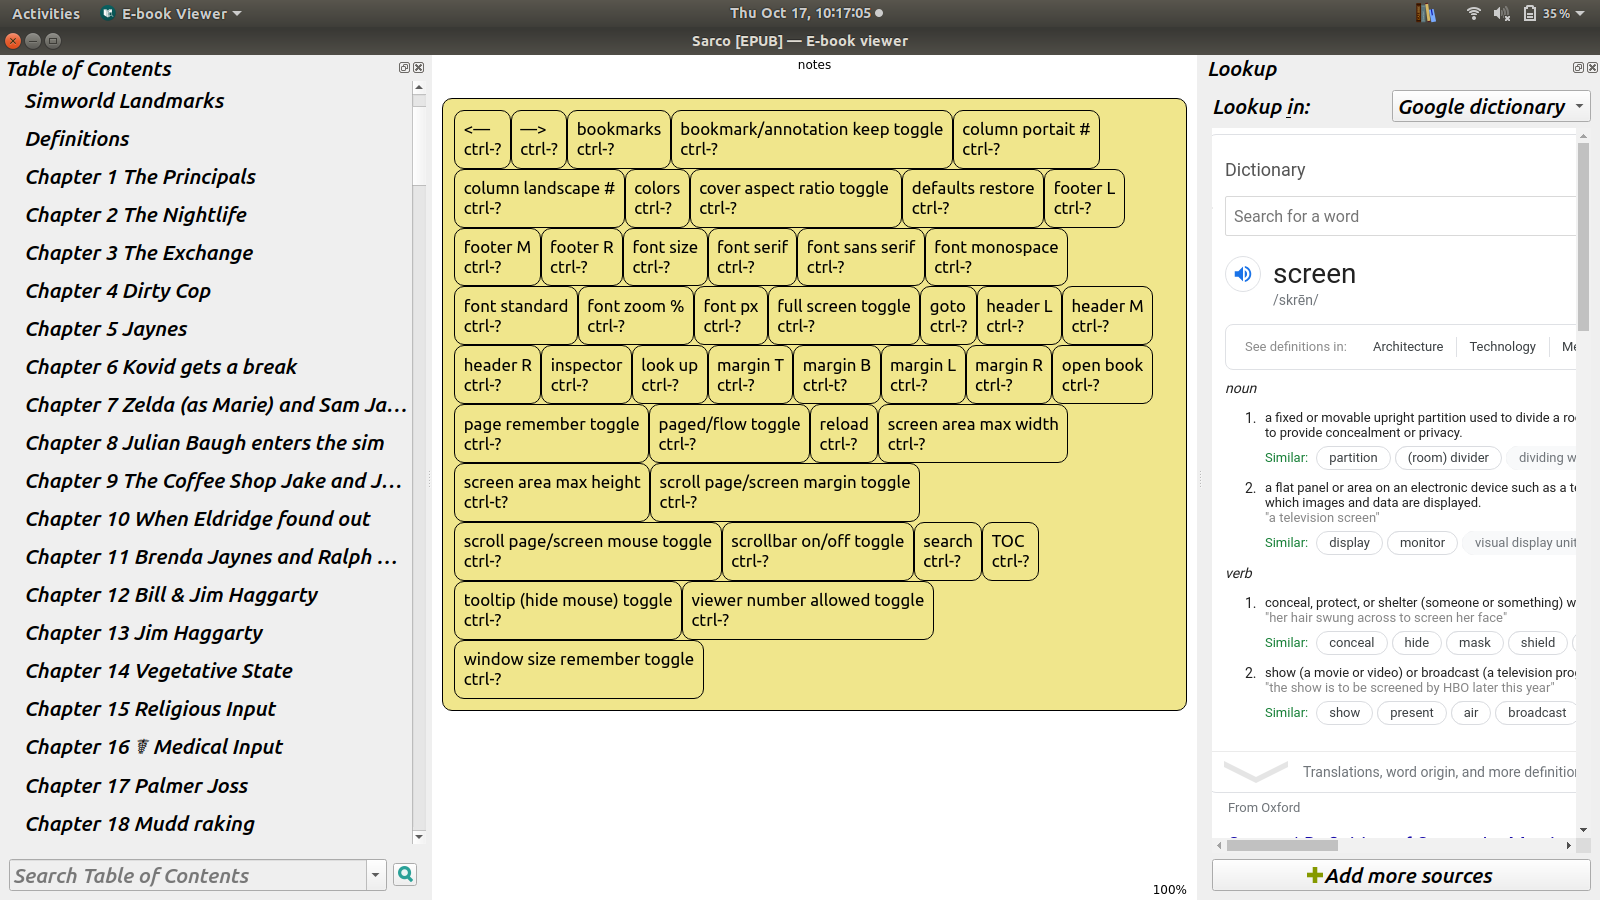The width and height of the screenshot is (1600, 900).
Task: Select the Architecture definitions tab
Action: click(x=1408, y=346)
